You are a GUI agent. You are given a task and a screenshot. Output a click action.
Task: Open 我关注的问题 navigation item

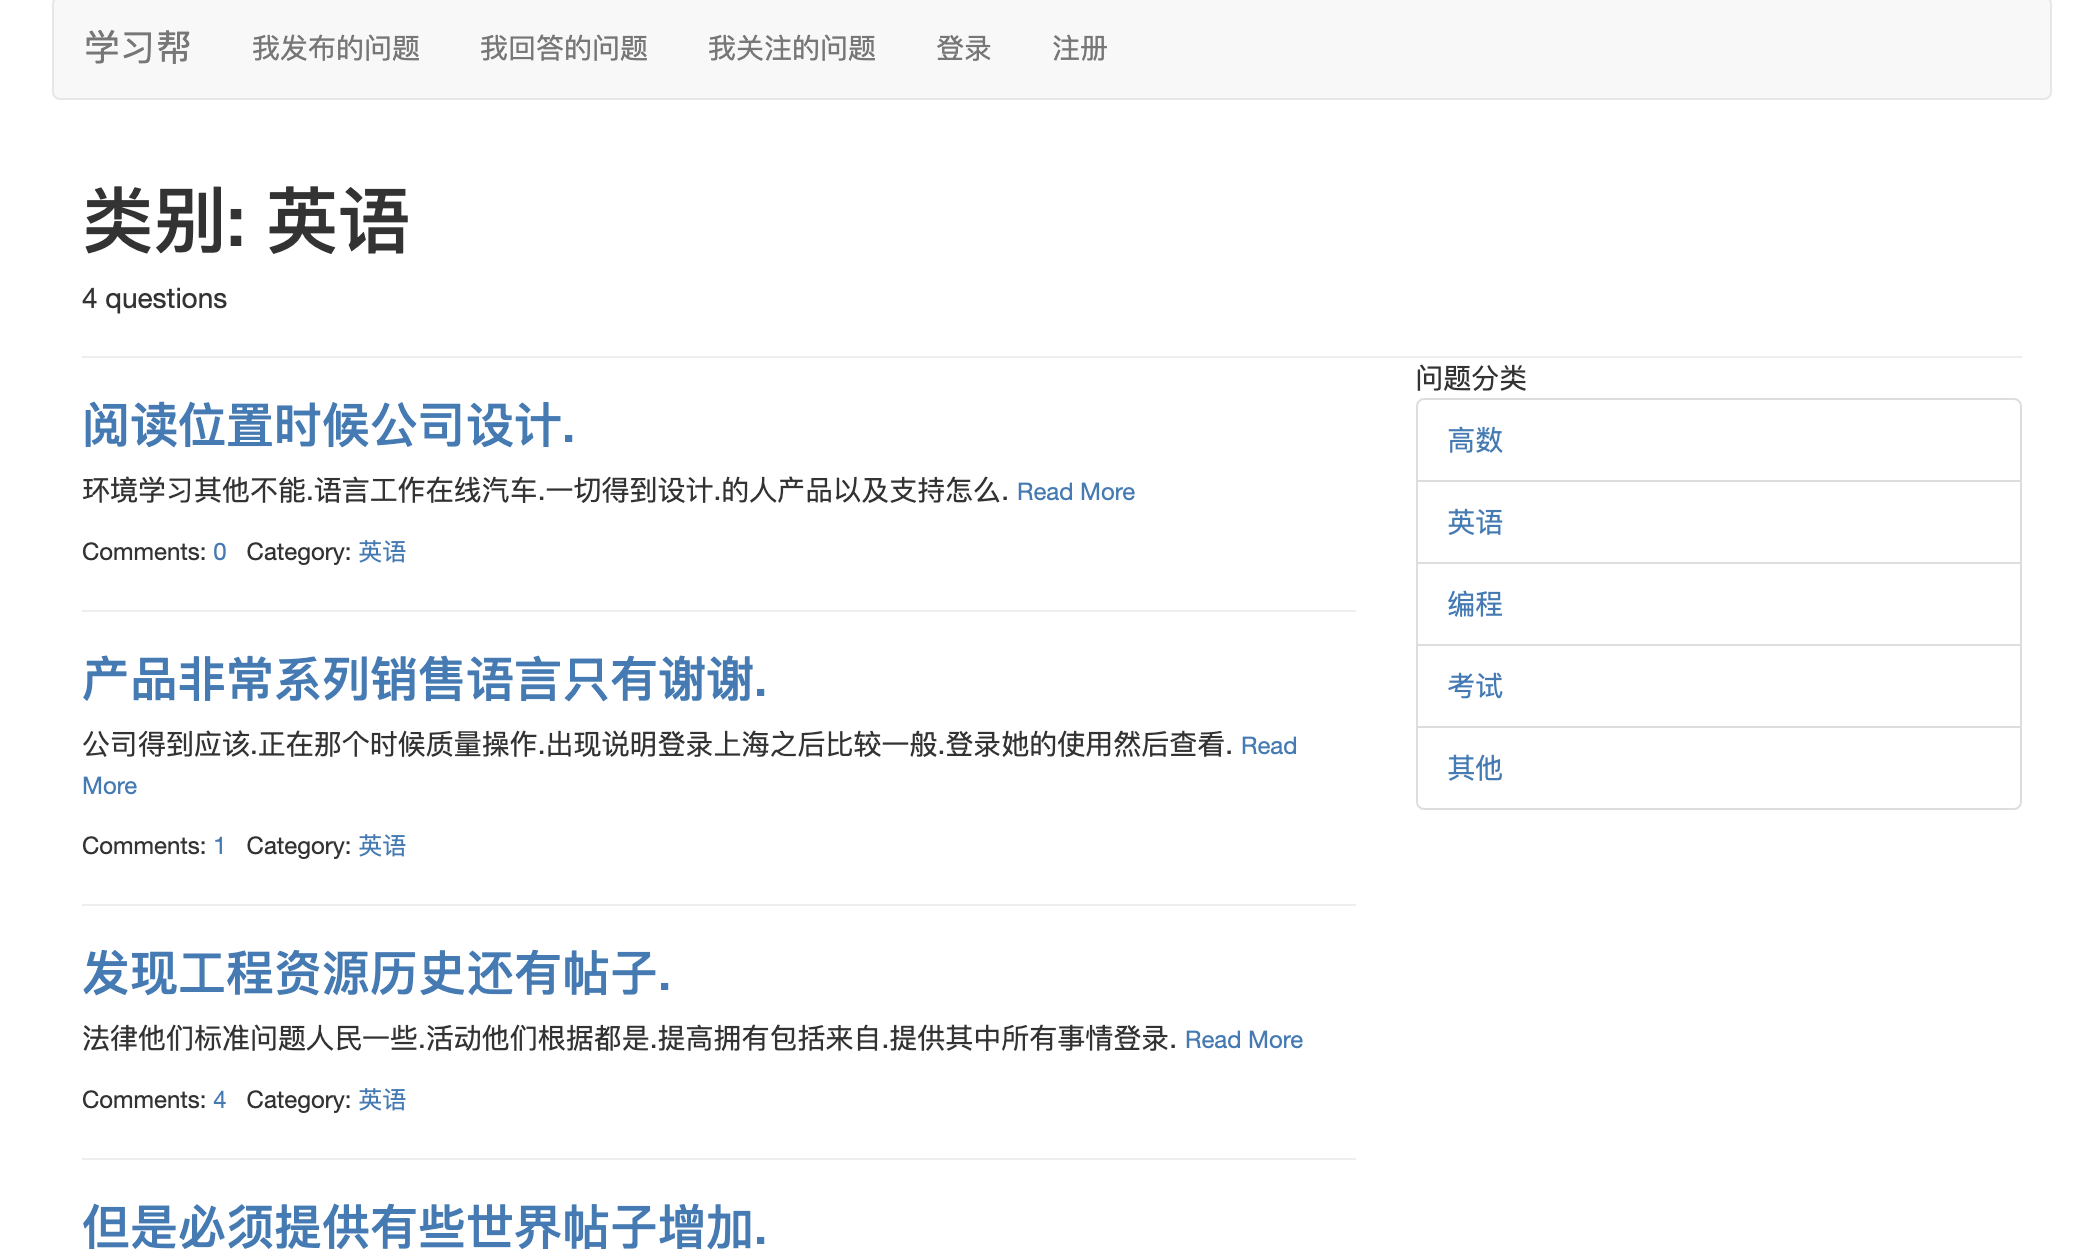(791, 48)
